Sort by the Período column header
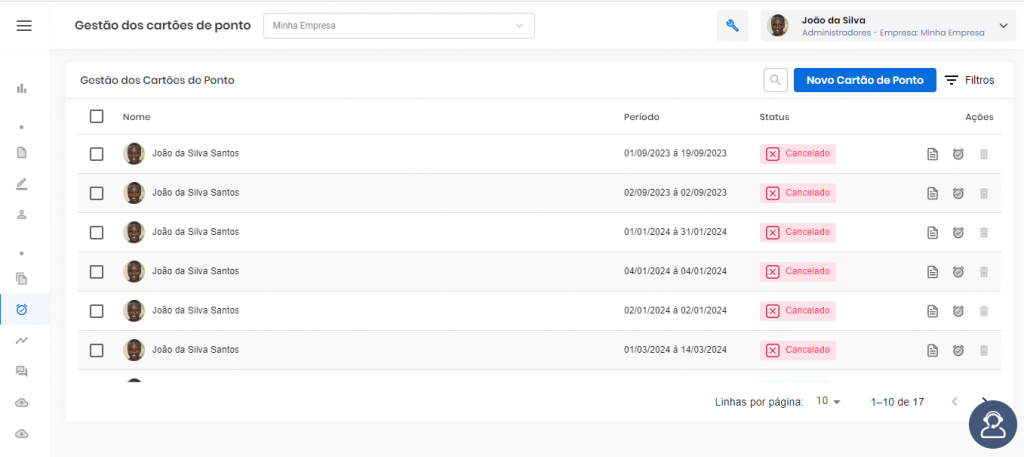Viewport: 1024px width, 457px height. click(641, 117)
